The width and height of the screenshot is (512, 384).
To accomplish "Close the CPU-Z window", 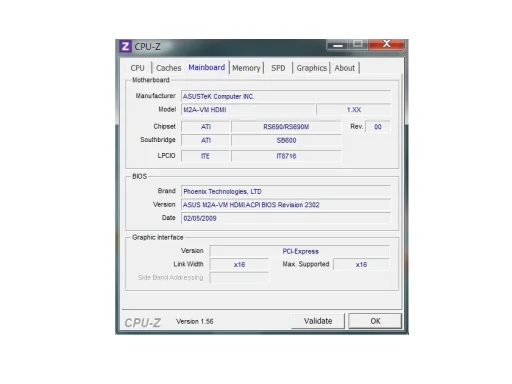I will click(x=387, y=44).
